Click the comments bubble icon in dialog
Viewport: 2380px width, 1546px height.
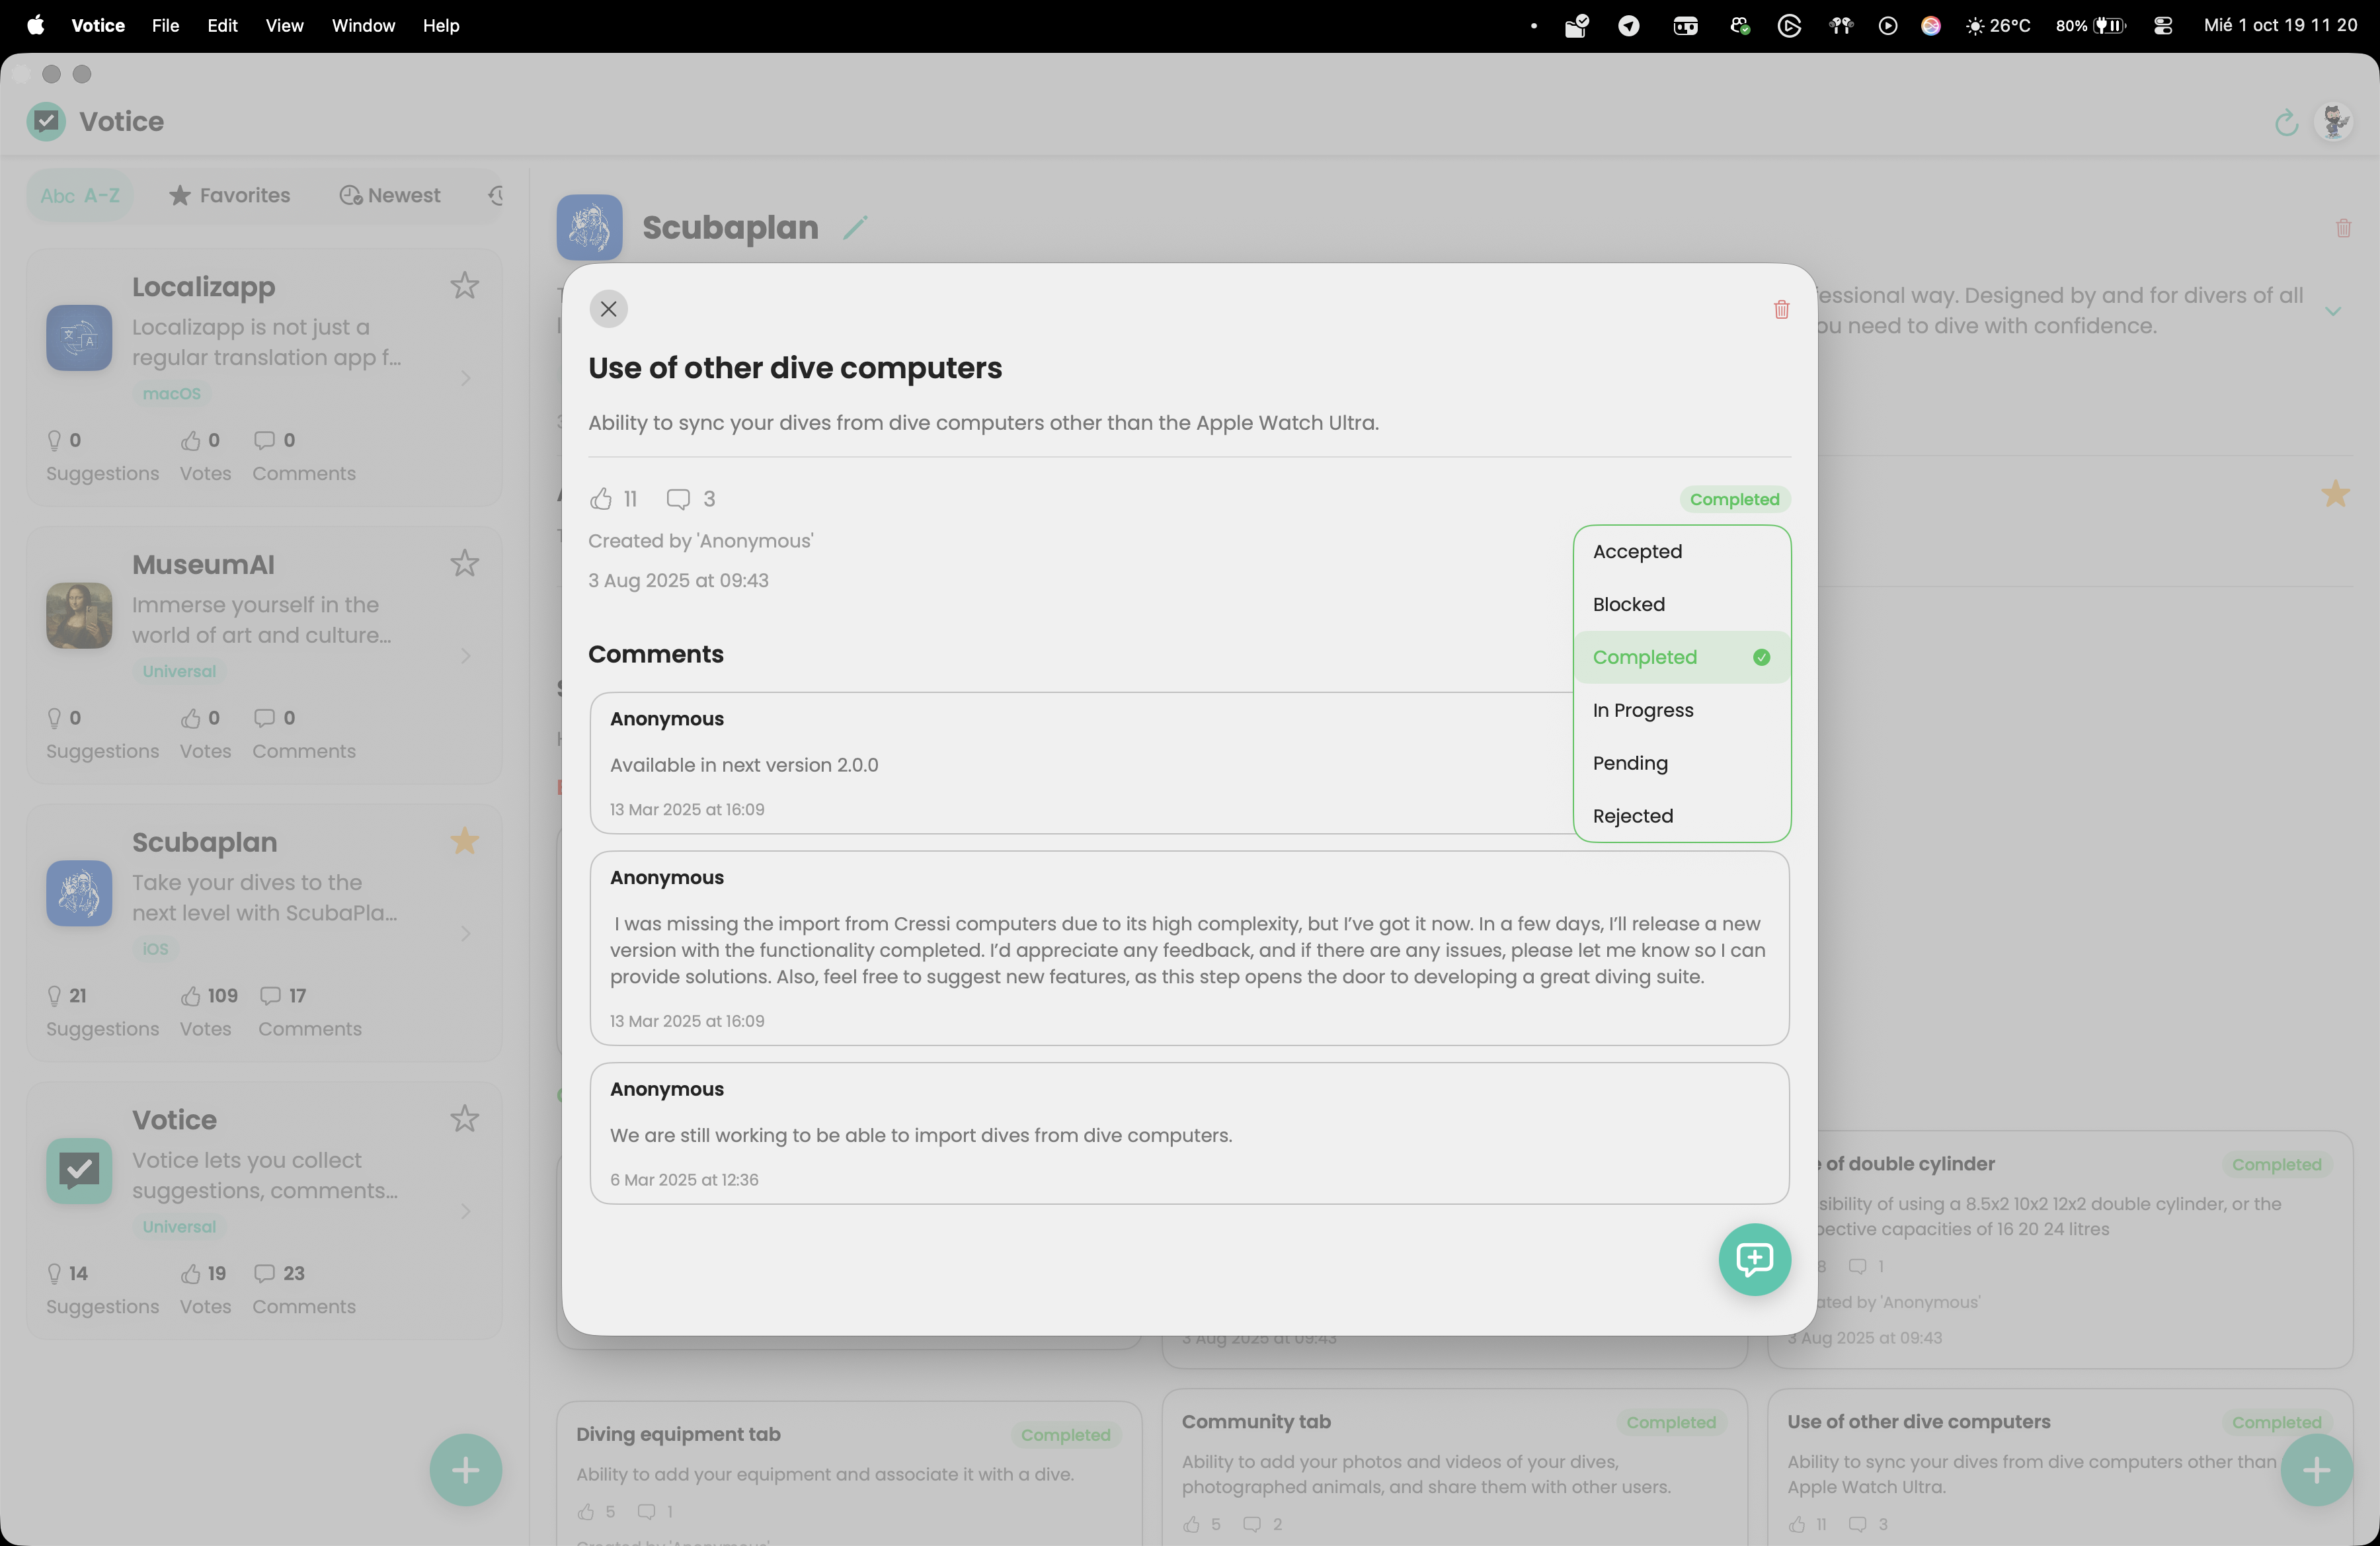coord(678,499)
